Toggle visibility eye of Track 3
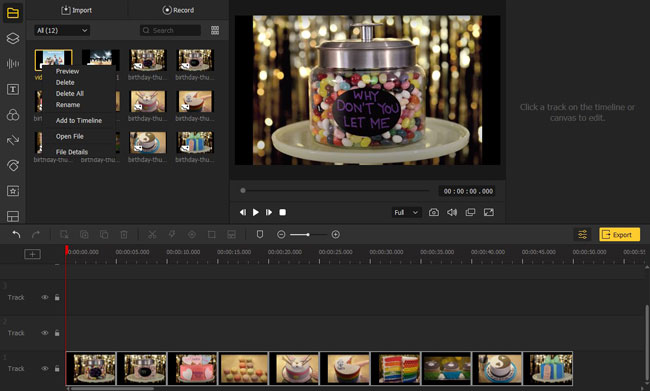The height and width of the screenshot is (391, 650). [x=44, y=297]
